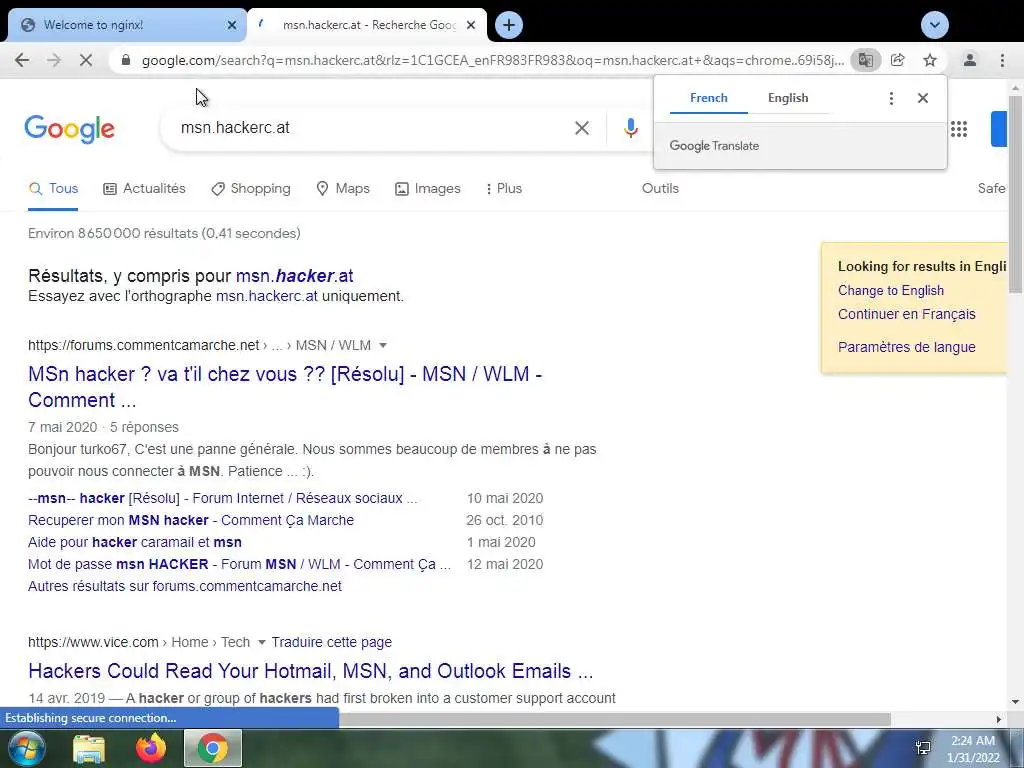Go back to the previous page
Viewport: 1024px width, 768px height.
pyautogui.click(x=22, y=60)
